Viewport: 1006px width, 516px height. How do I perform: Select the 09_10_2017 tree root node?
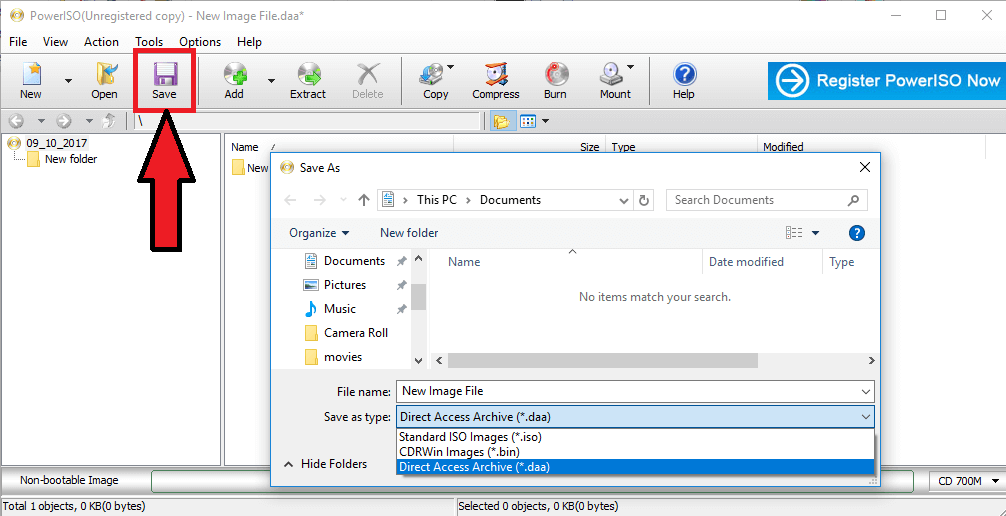coord(56,142)
